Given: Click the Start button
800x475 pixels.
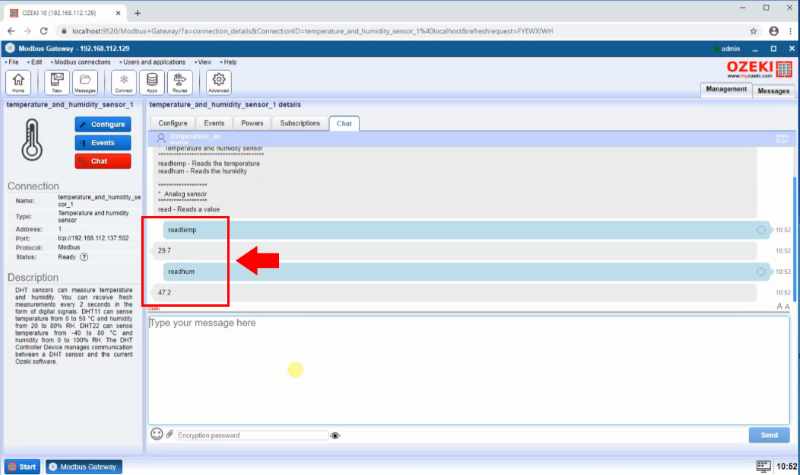Looking at the screenshot, I should tap(22, 466).
